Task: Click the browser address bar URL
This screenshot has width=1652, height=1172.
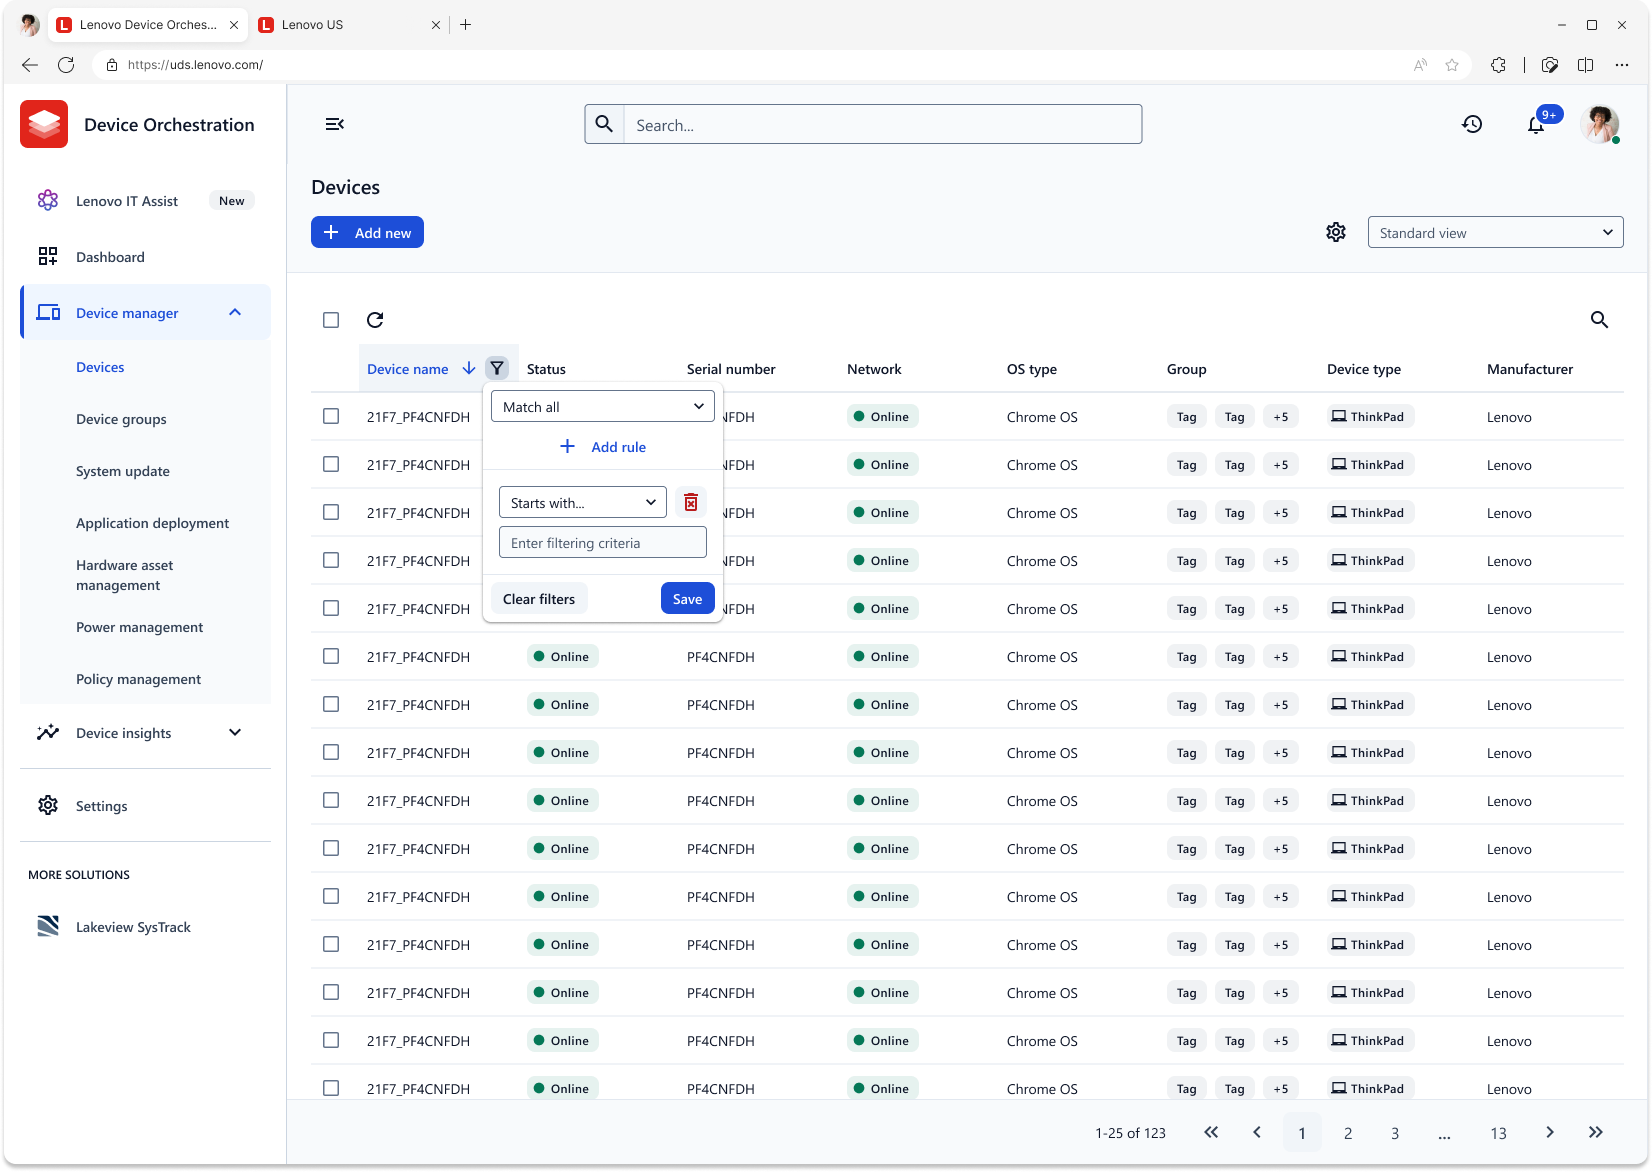Action: click(x=195, y=65)
